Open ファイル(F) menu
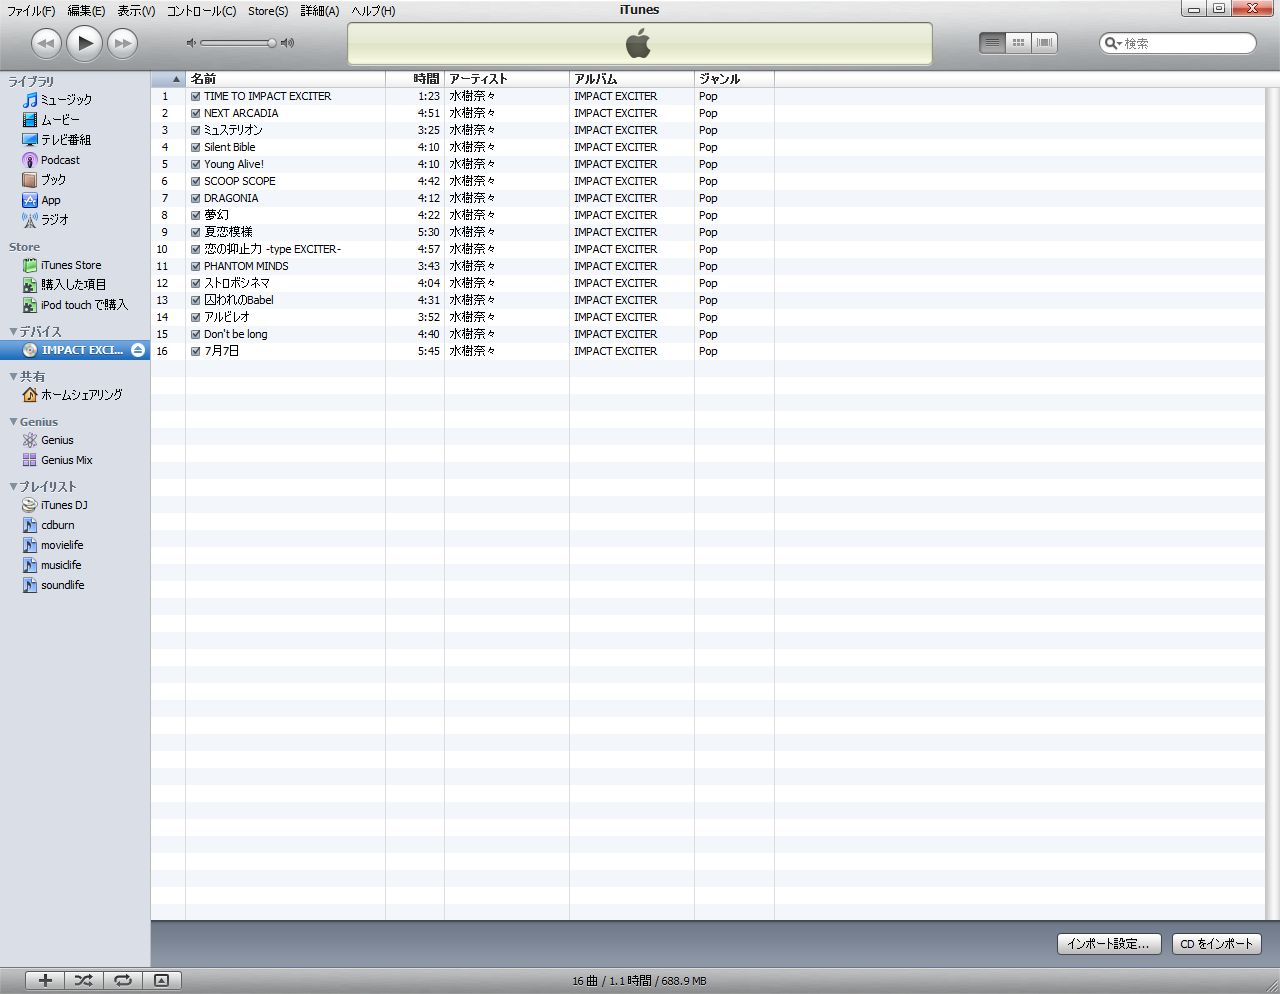1280x994 pixels. click(x=31, y=11)
